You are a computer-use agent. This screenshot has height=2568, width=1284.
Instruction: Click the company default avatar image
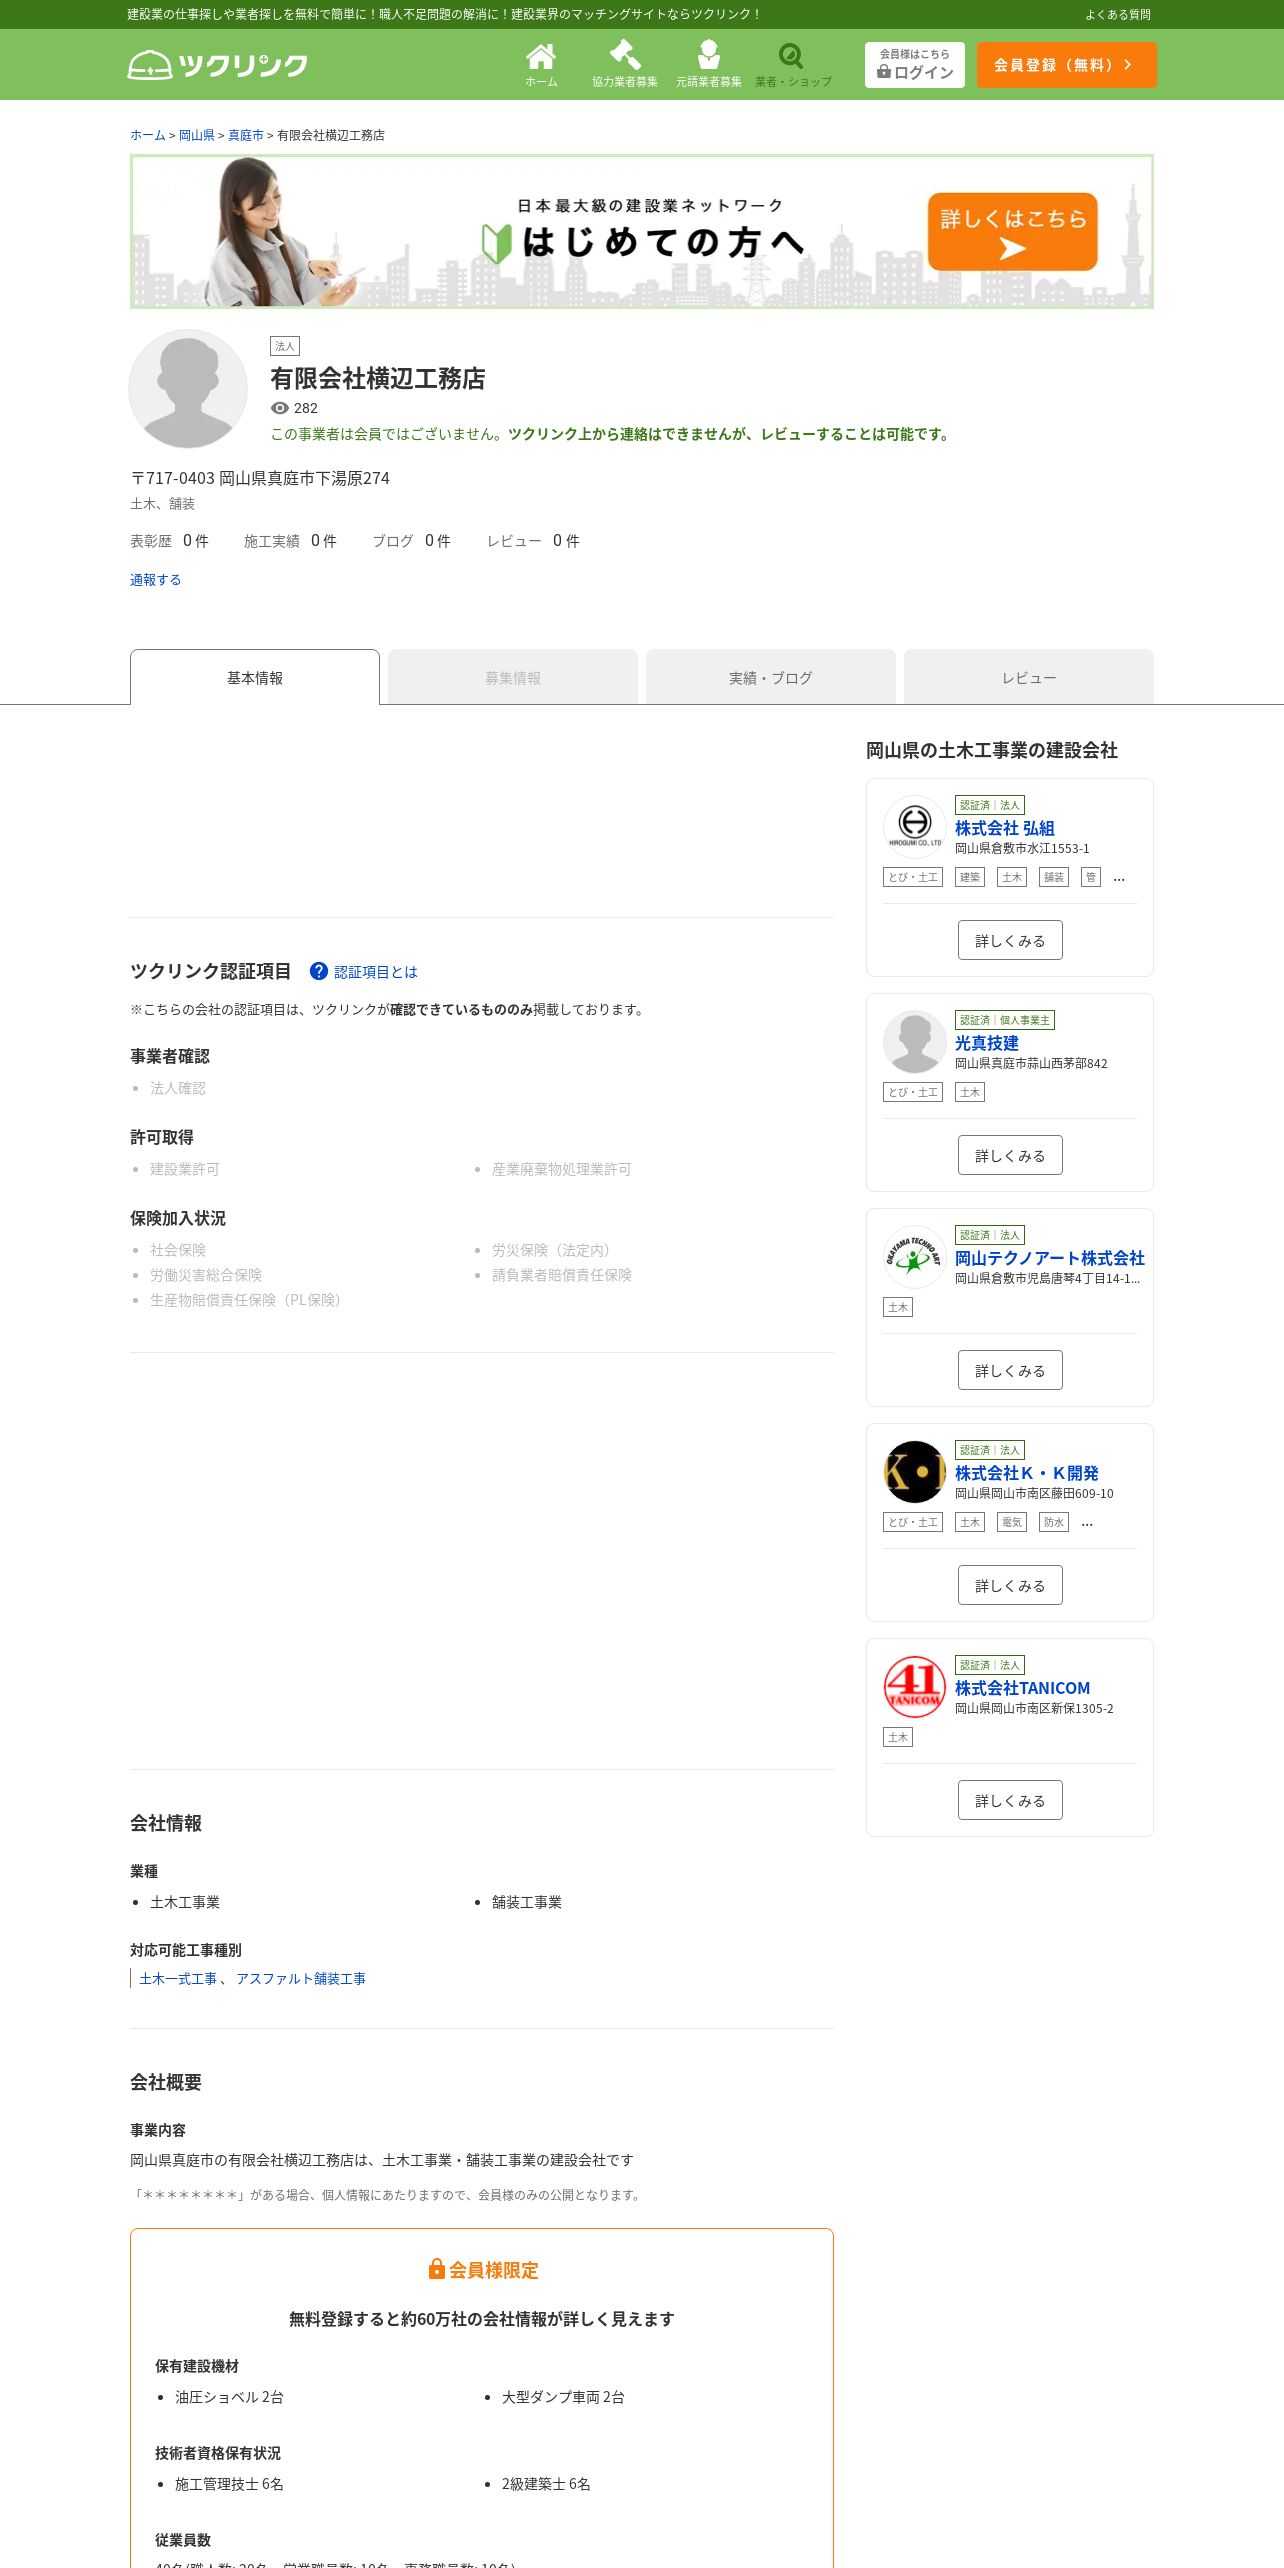188,389
